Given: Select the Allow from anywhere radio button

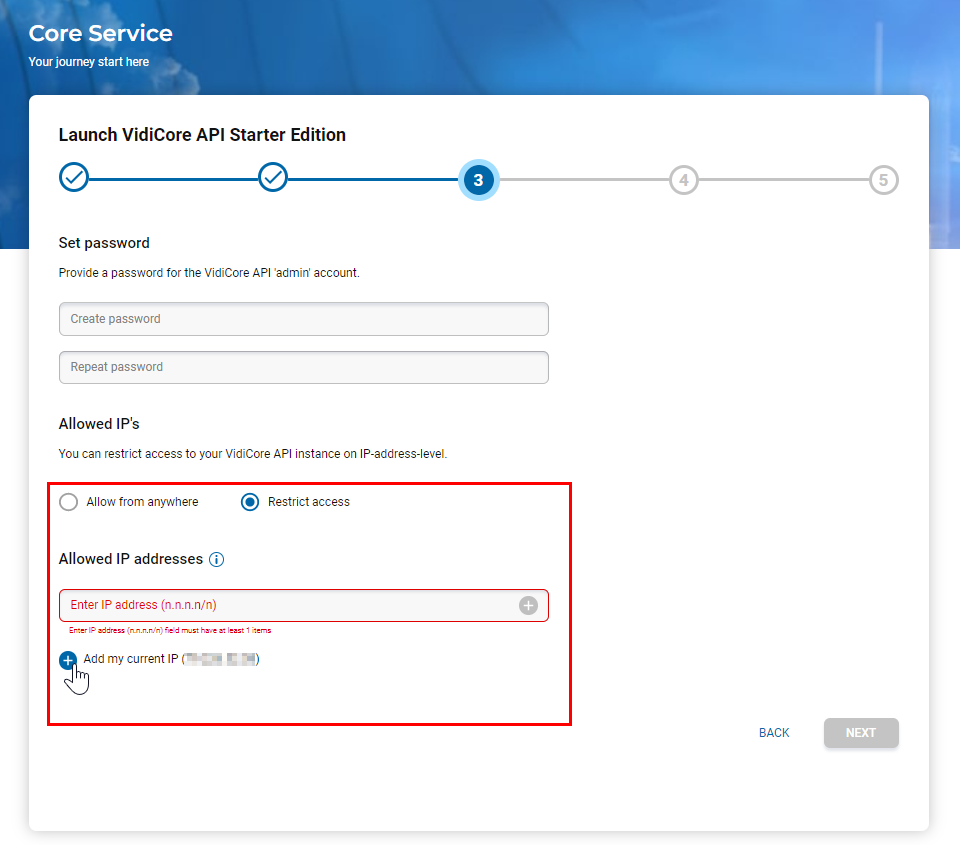Looking at the screenshot, I should click(69, 502).
